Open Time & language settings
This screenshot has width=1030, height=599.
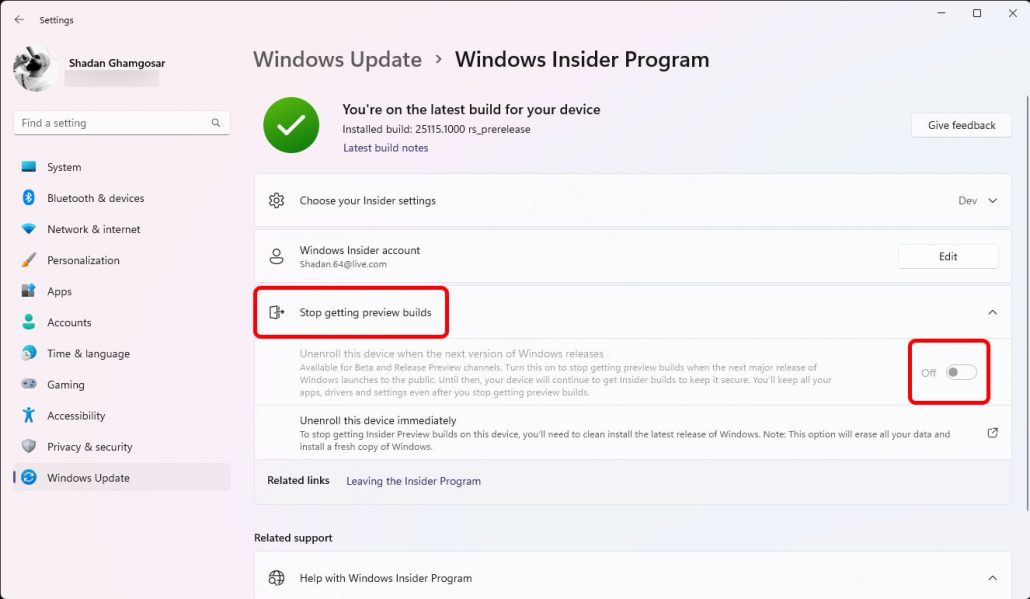click(x=122, y=353)
